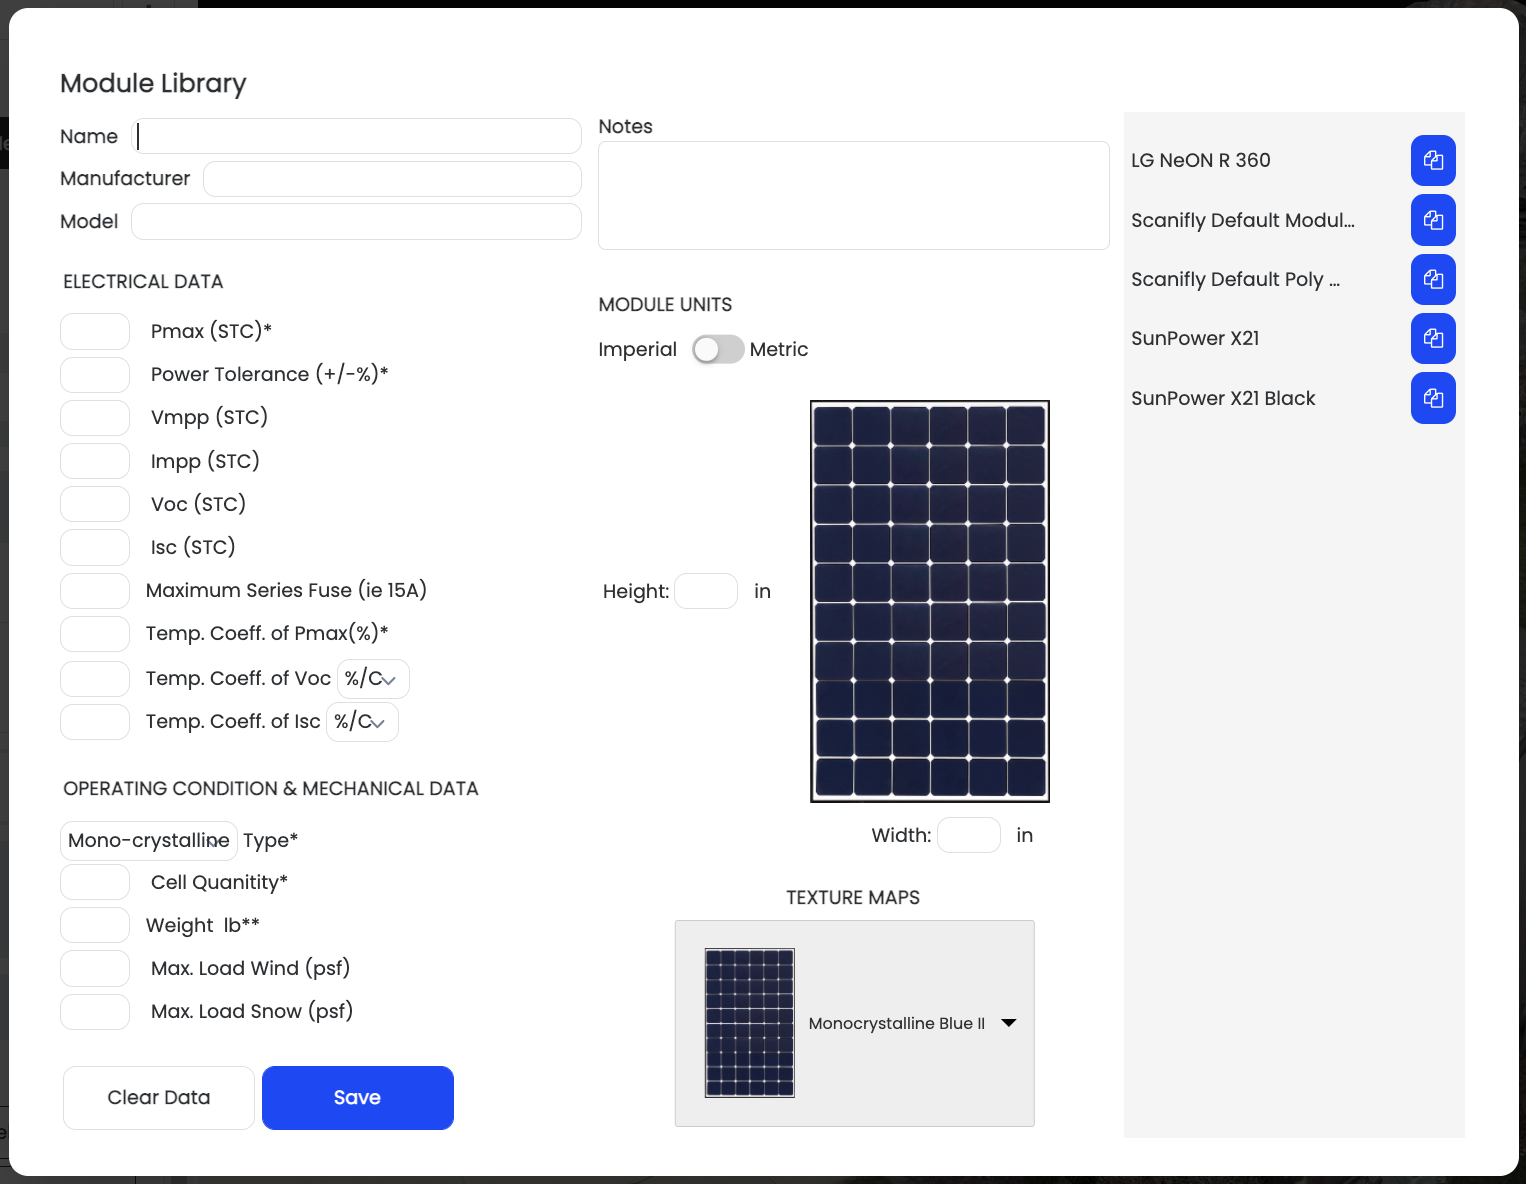Switch module units from Imperial to Metric
Viewport: 1526px width, 1184px height.
718,349
